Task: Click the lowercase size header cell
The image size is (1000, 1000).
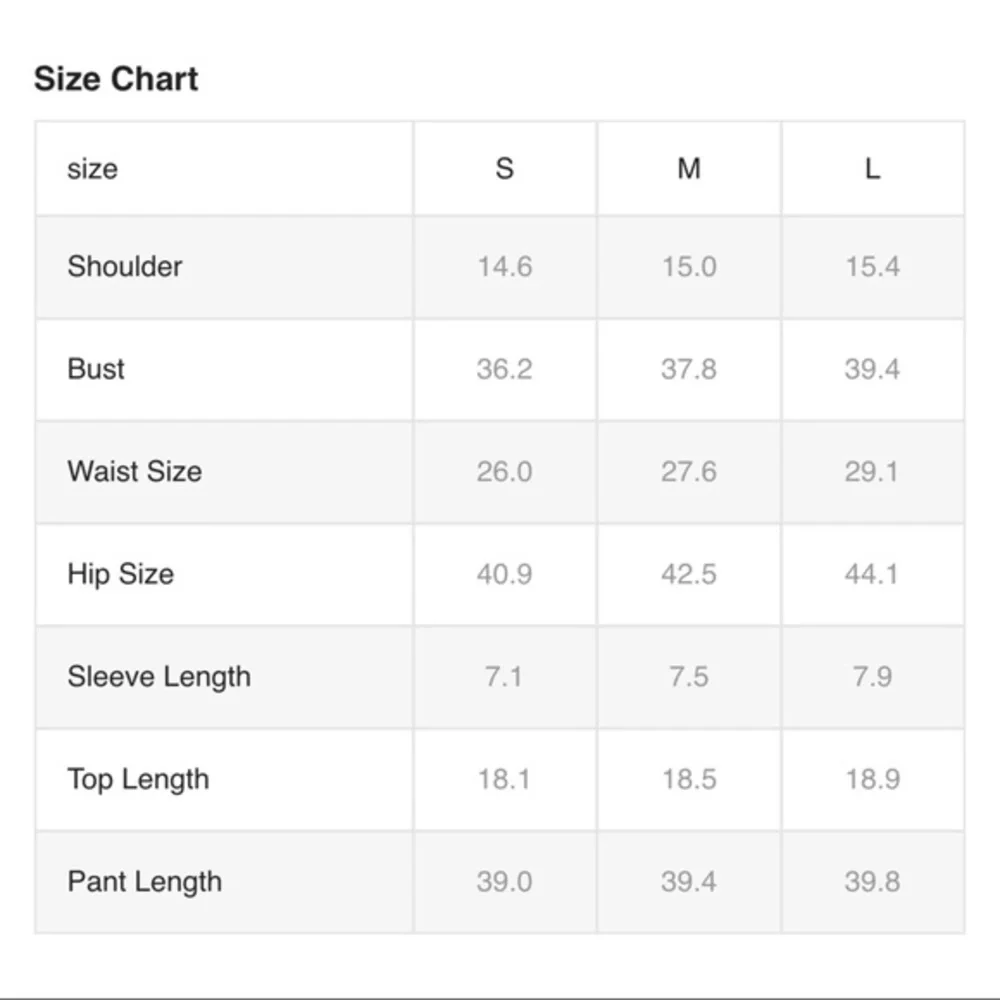Action: [x=92, y=168]
